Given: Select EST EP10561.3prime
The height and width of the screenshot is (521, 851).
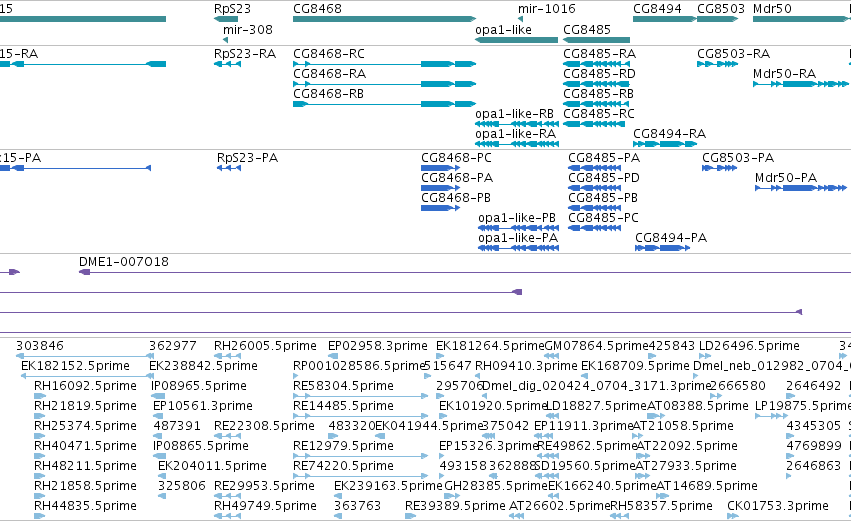Looking at the screenshot, I should (202, 406).
